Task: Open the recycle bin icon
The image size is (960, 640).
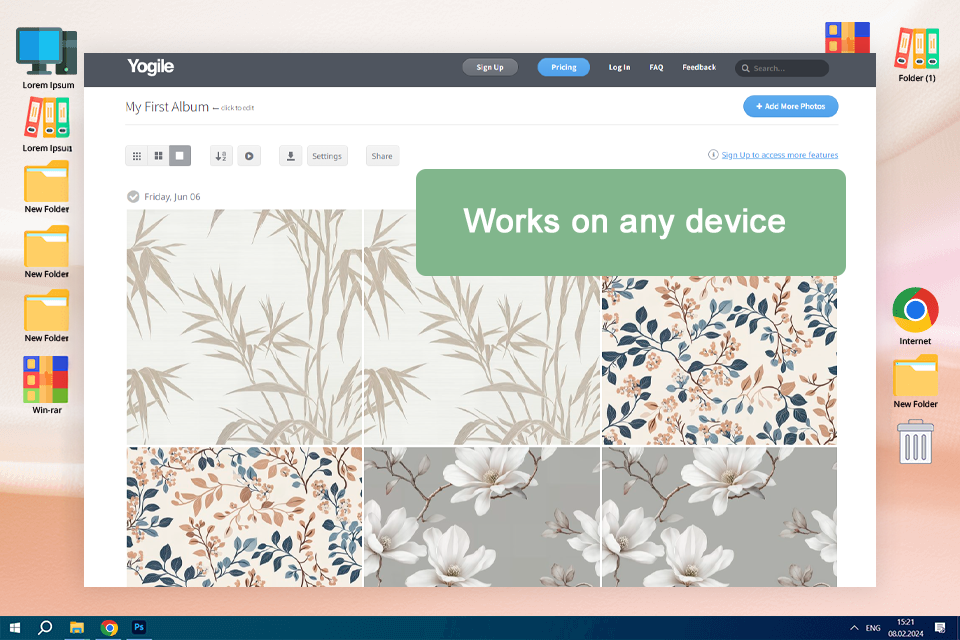Action: click(915, 441)
